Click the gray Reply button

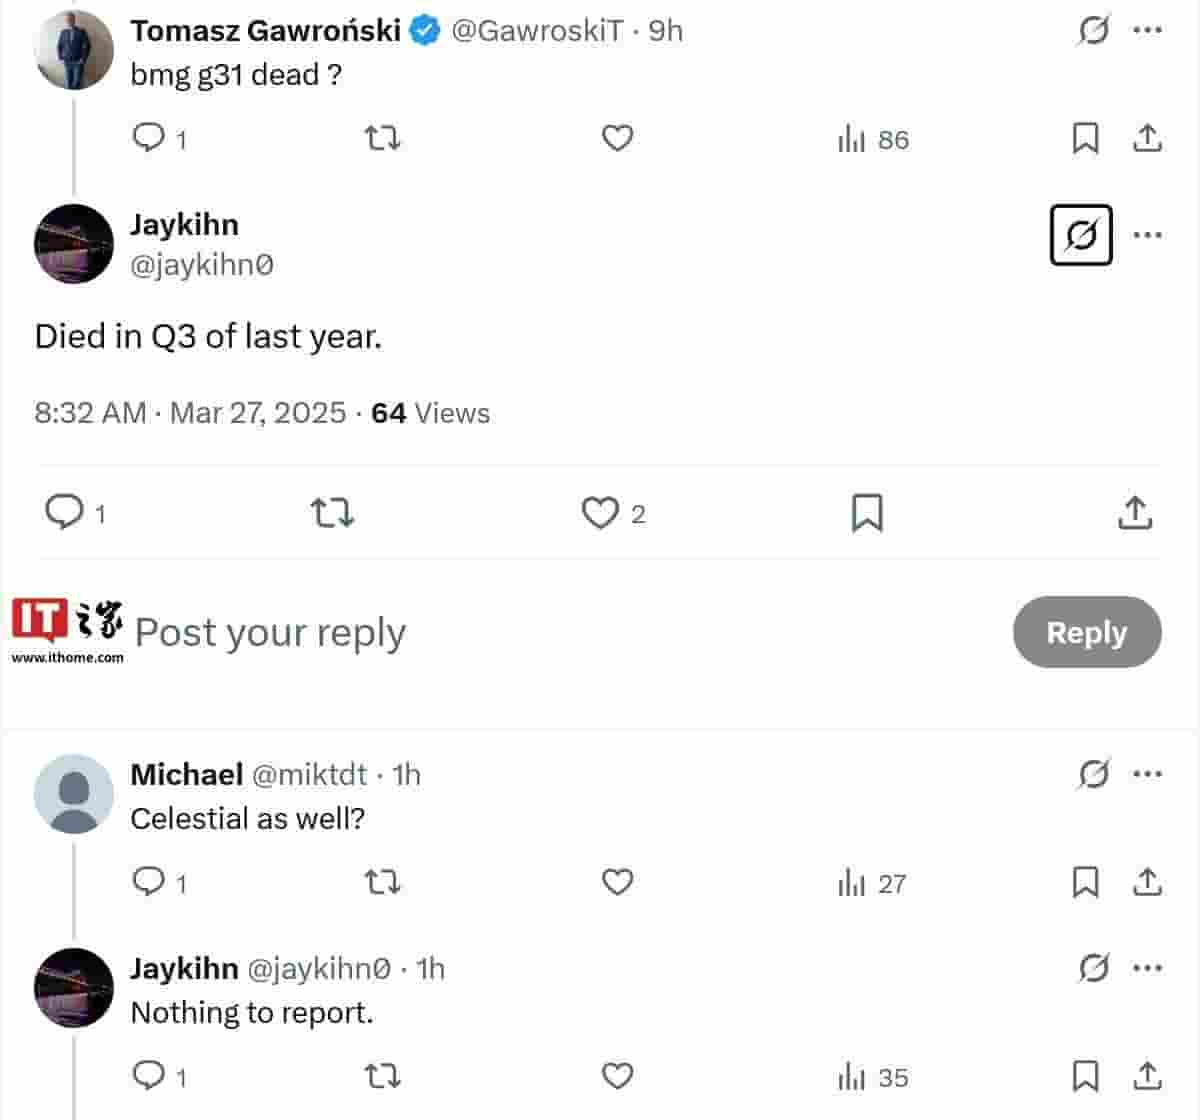[x=1086, y=632]
